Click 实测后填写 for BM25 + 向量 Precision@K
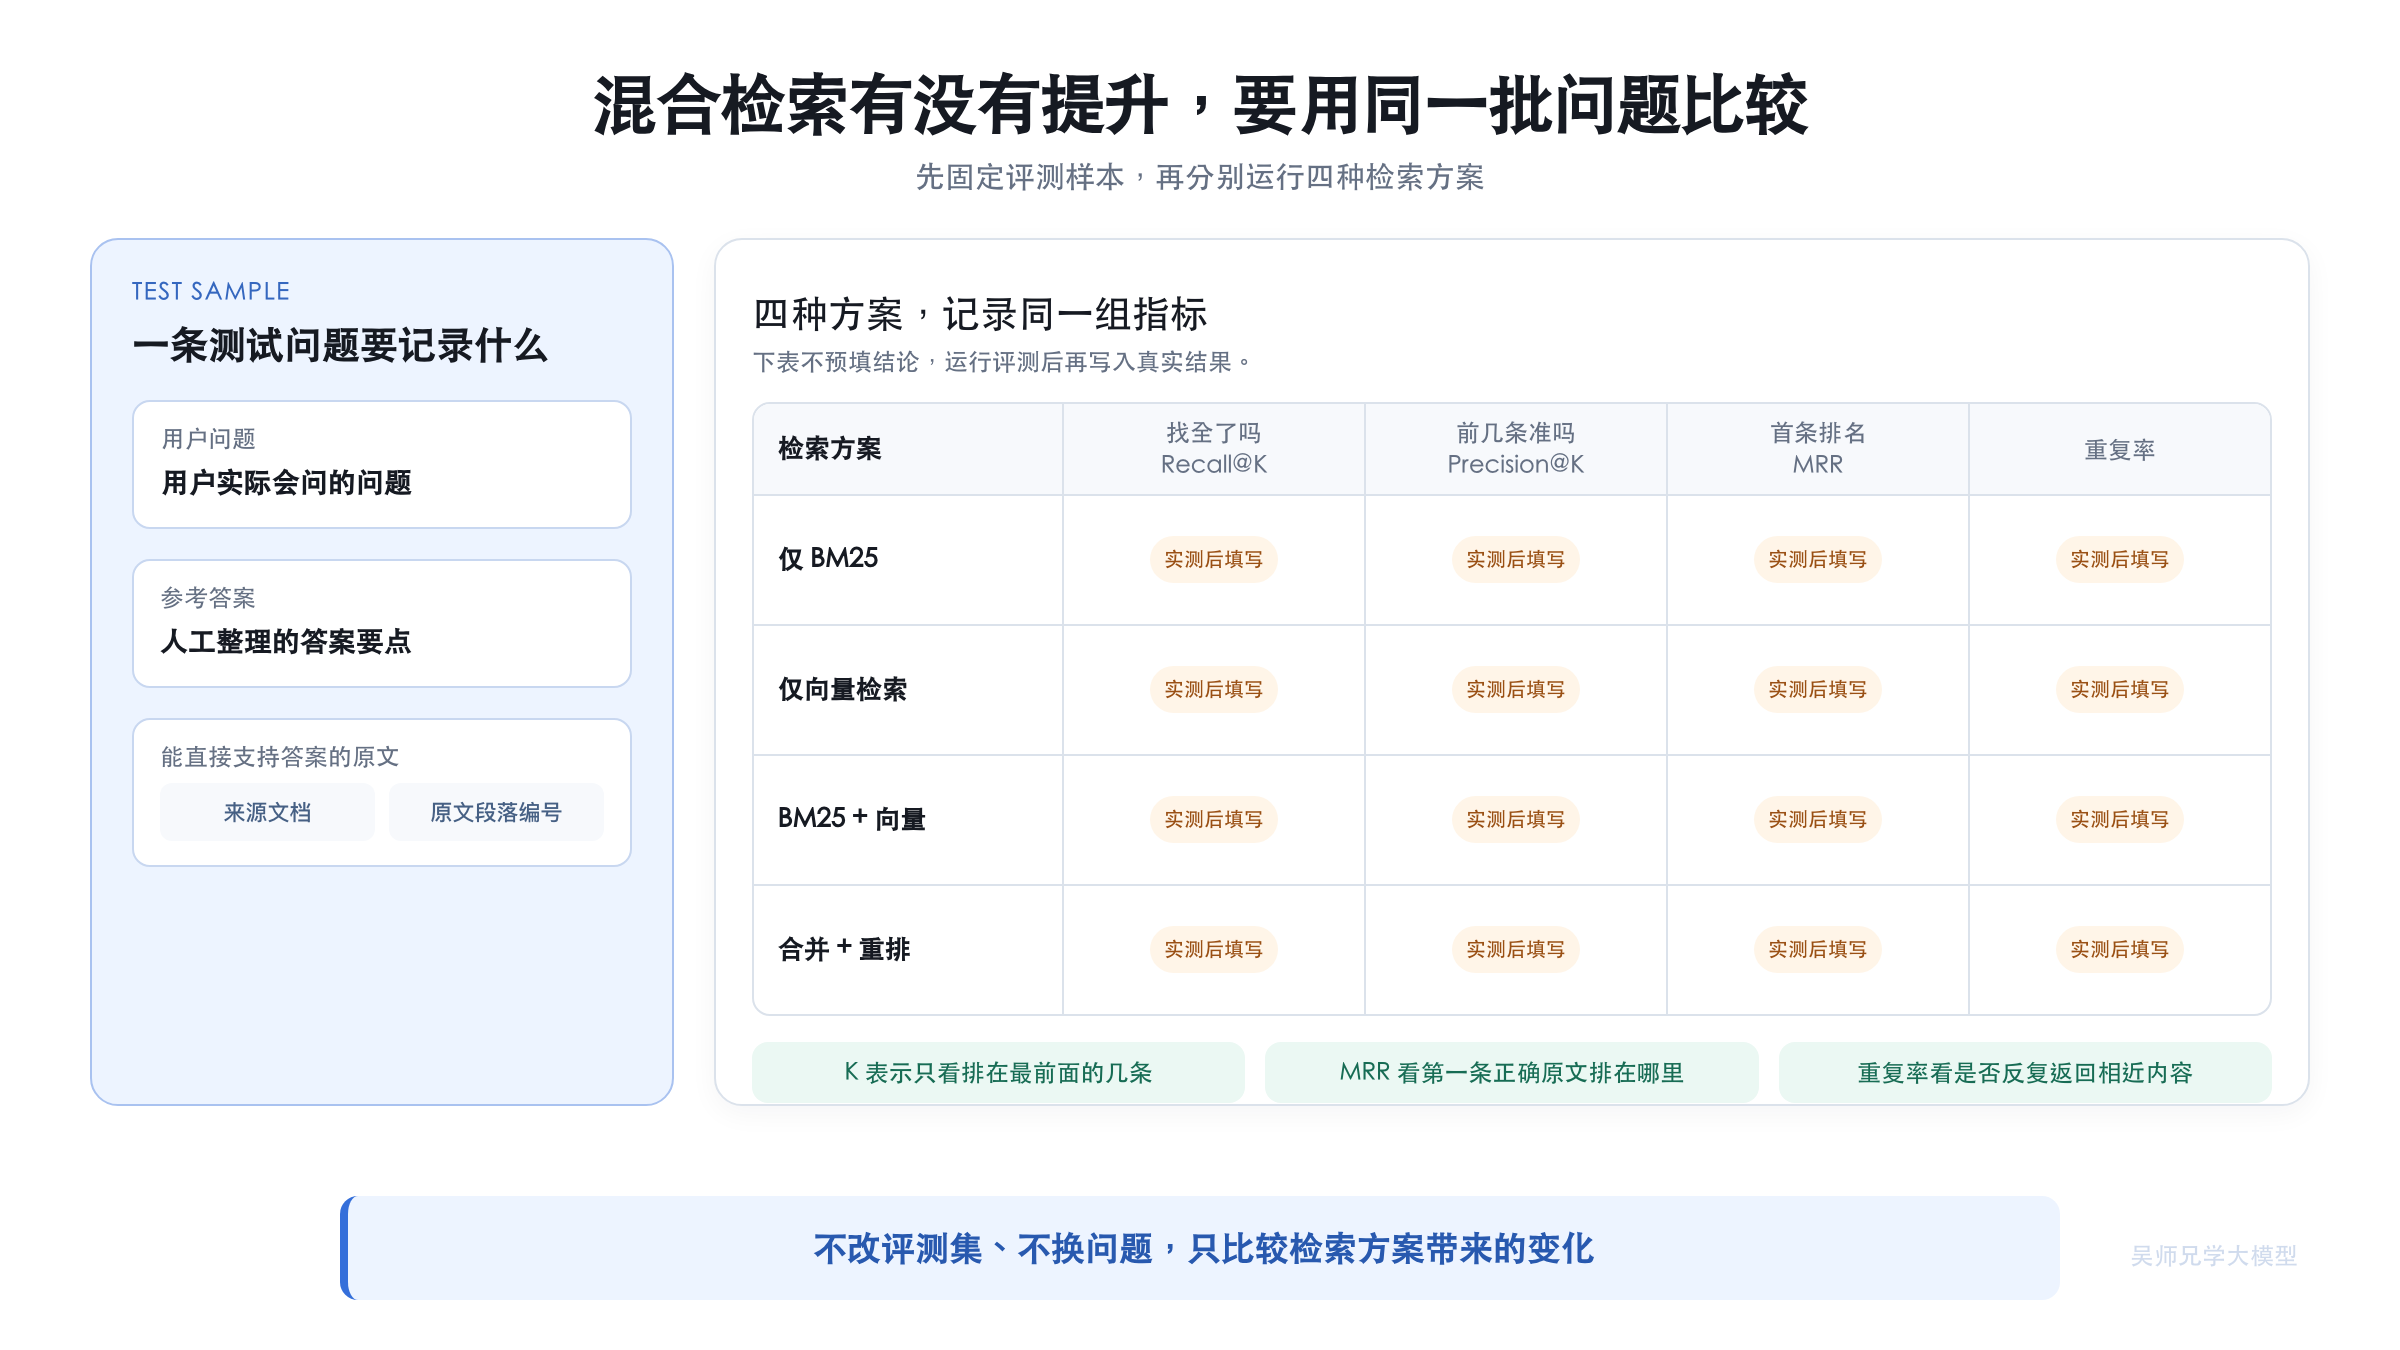 1515,819
